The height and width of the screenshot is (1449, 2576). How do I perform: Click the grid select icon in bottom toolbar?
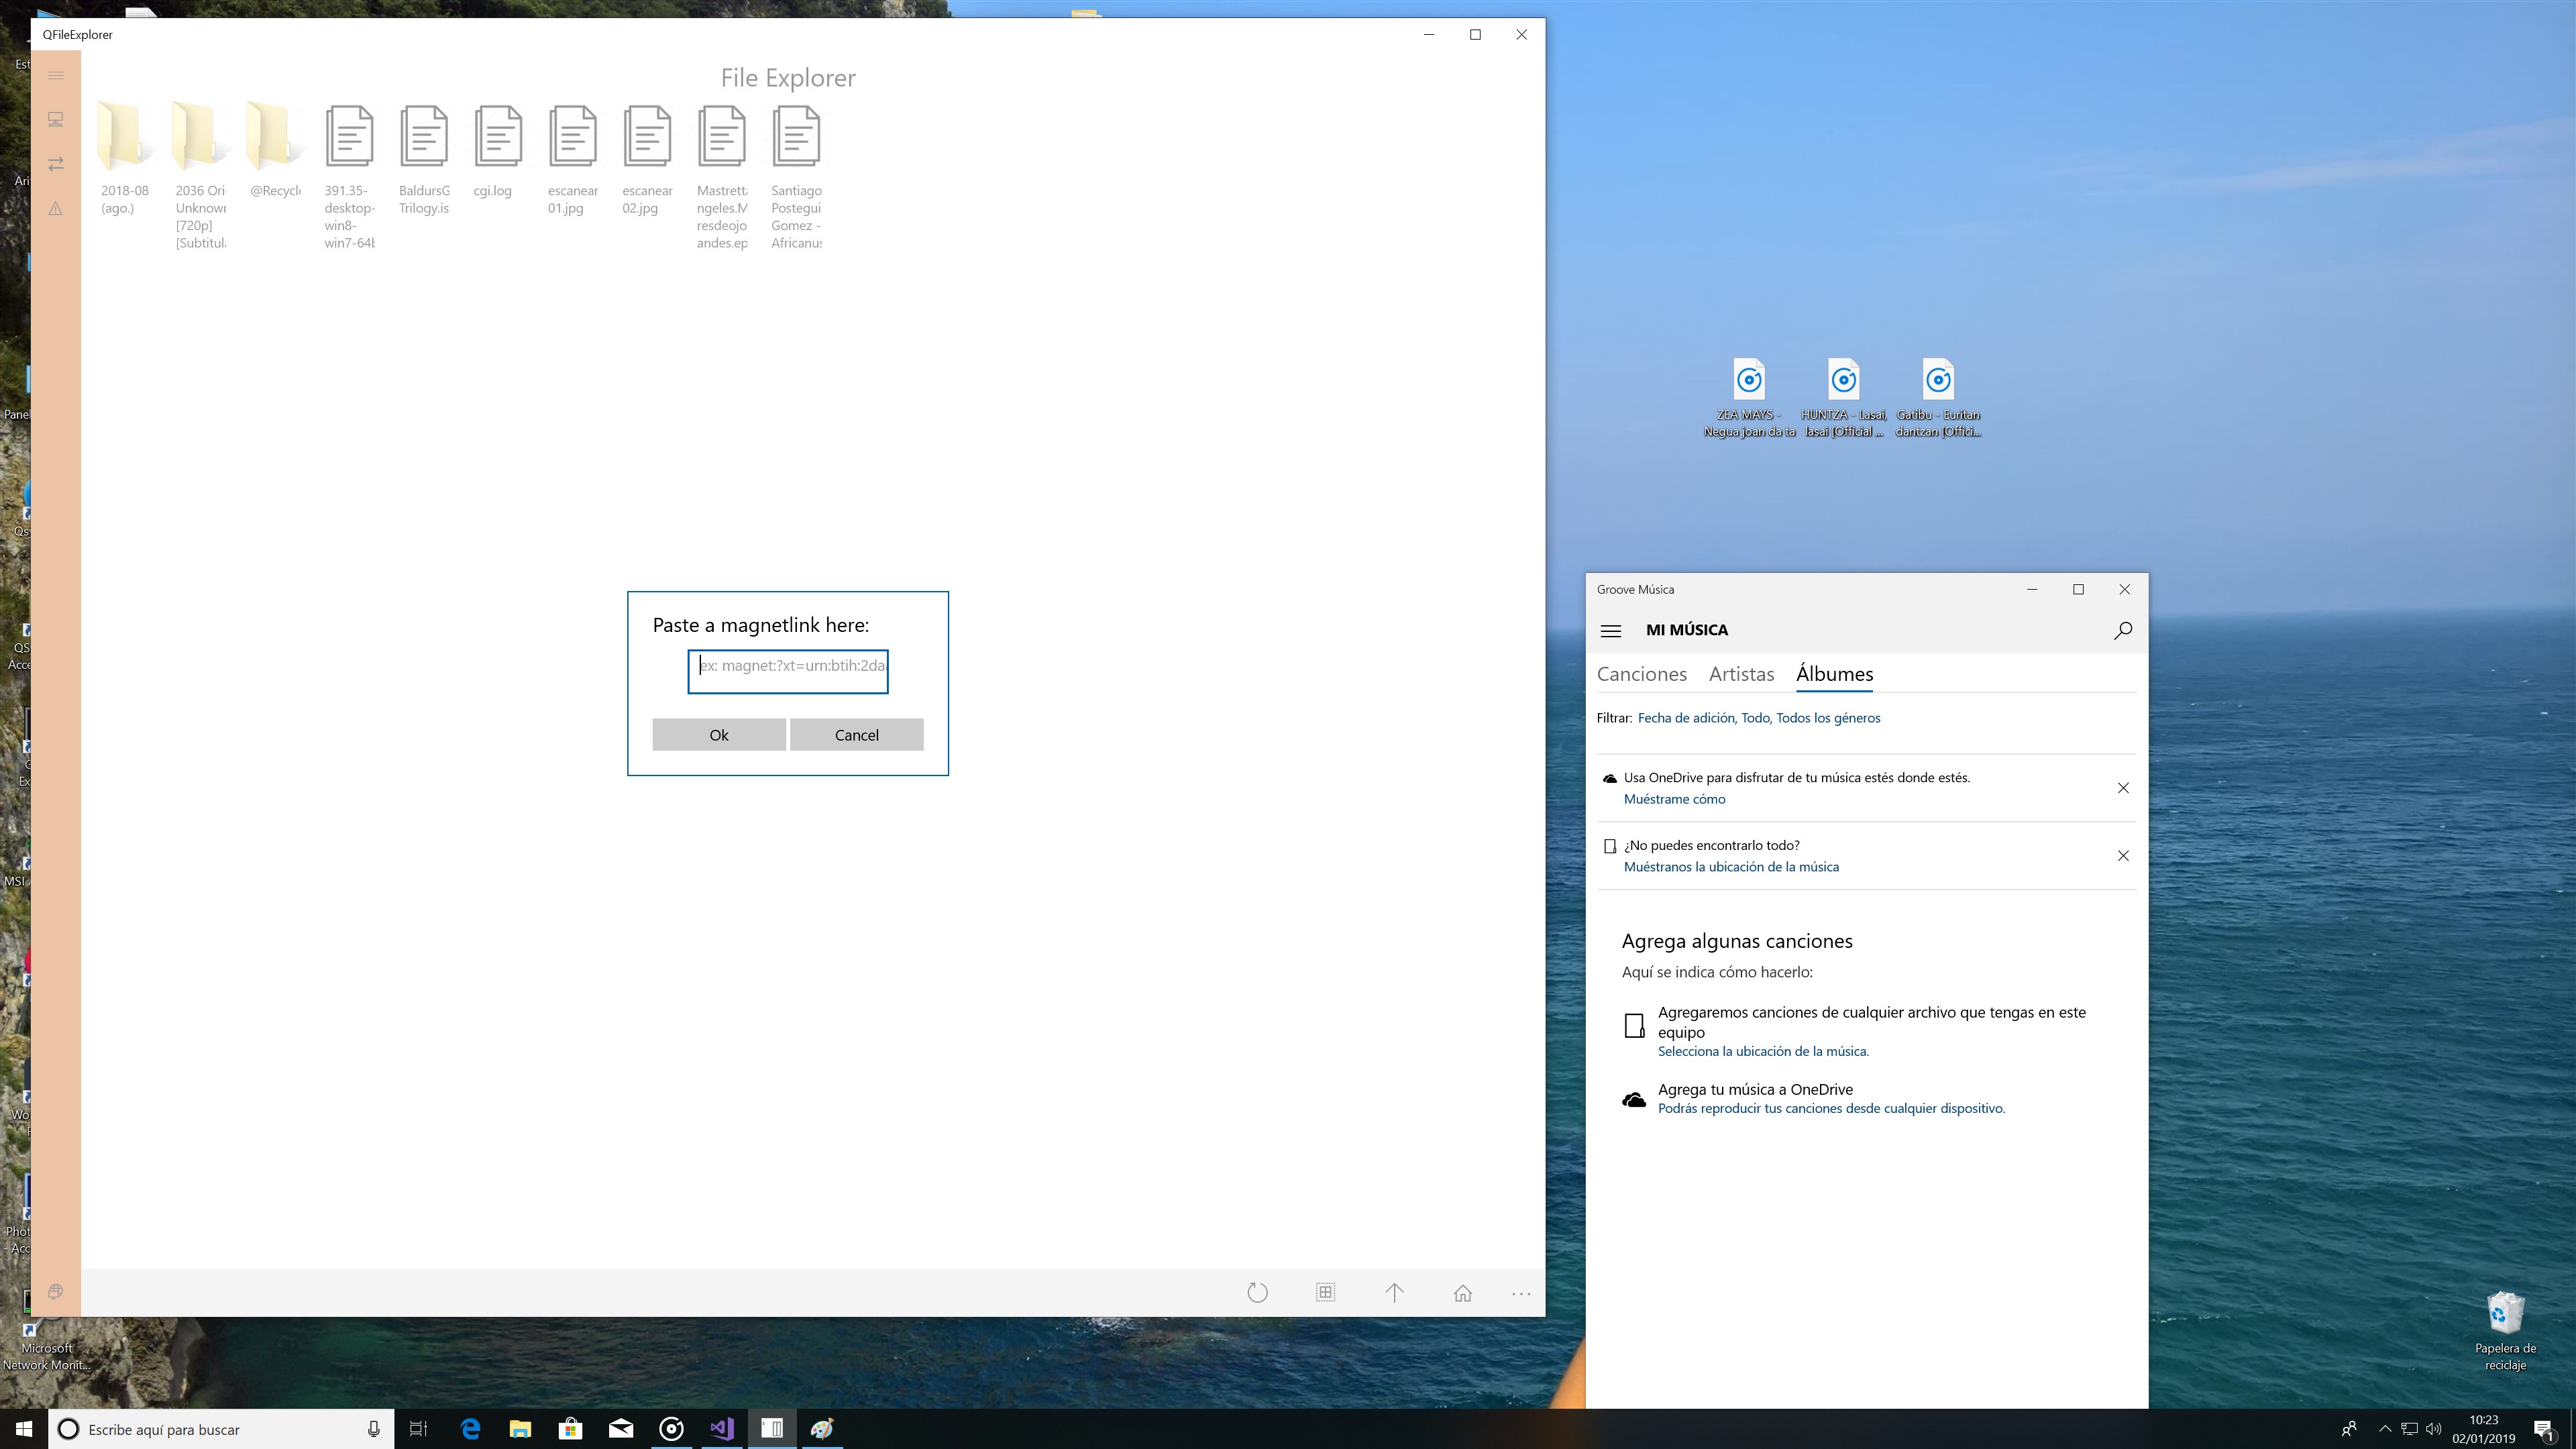[1325, 1292]
